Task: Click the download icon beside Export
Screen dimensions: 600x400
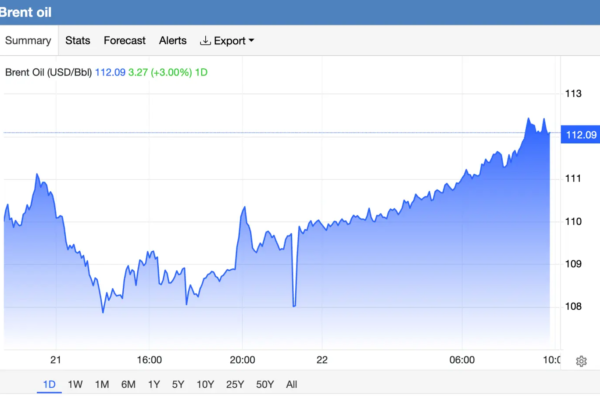Action: (x=205, y=40)
